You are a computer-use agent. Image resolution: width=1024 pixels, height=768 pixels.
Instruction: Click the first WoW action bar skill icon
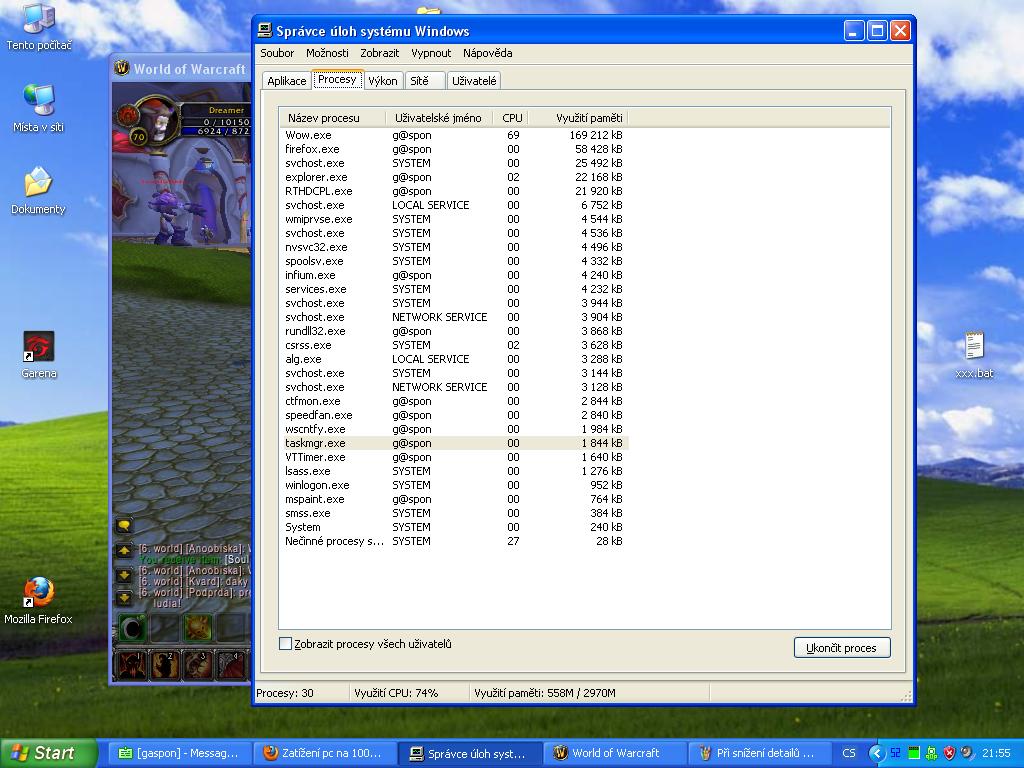tap(131, 664)
